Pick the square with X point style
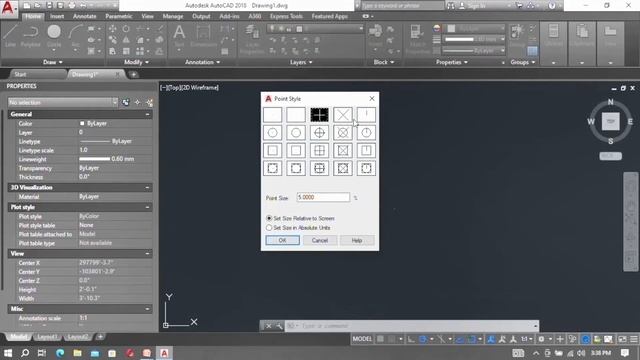 pos(342,151)
